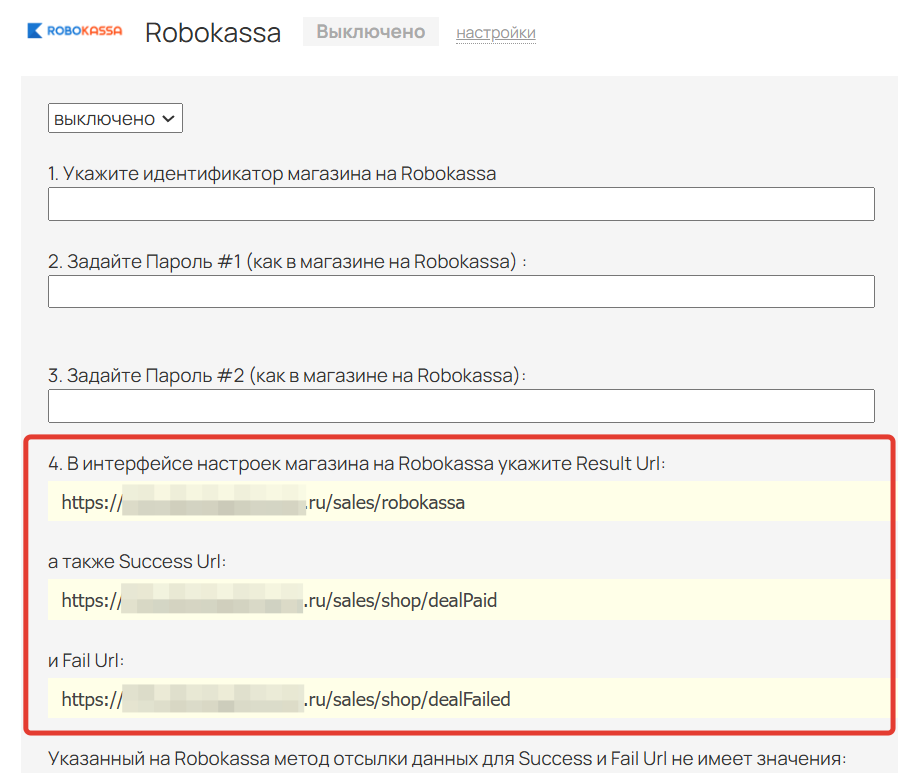Focus the Пароль #1 input field

461,291
